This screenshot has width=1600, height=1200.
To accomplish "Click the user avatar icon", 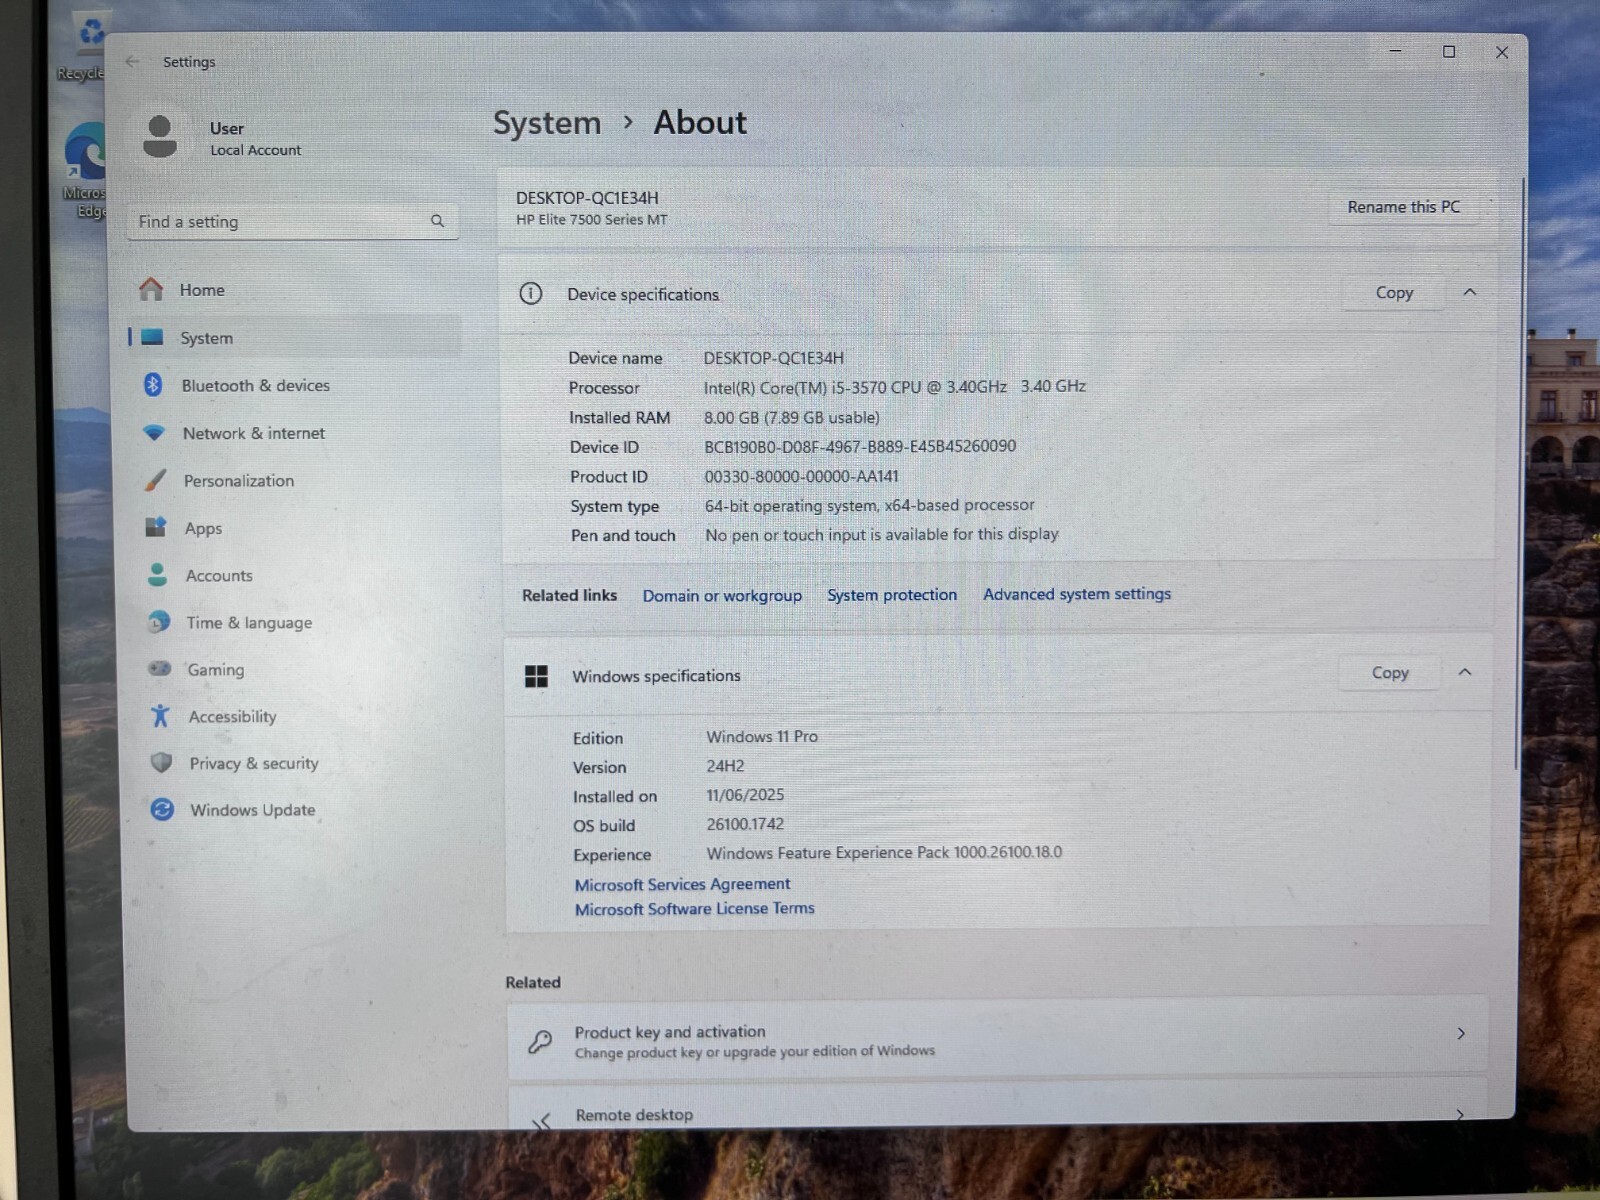I will point(160,137).
